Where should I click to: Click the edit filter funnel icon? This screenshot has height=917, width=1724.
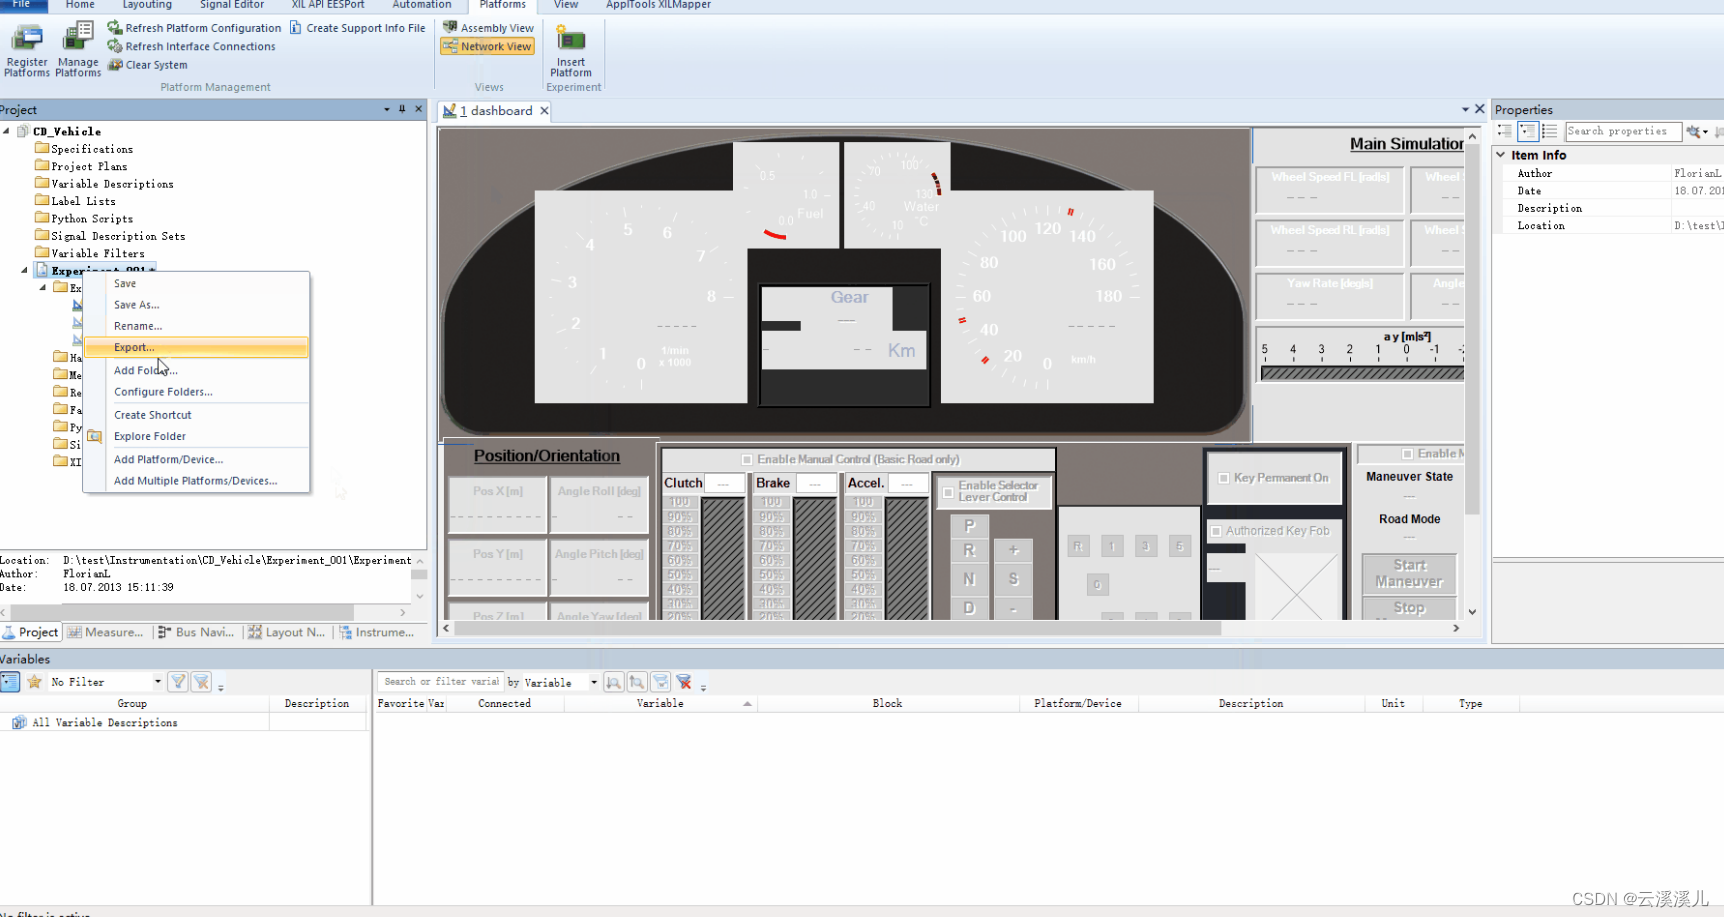(178, 682)
